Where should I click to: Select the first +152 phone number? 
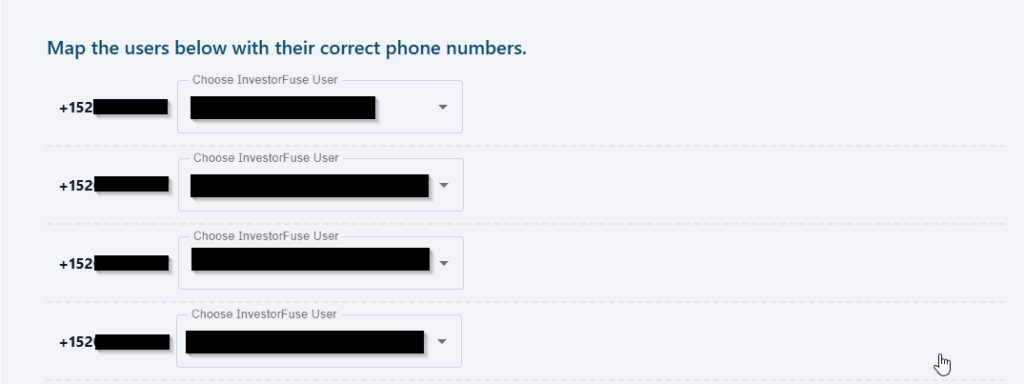click(114, 108)
